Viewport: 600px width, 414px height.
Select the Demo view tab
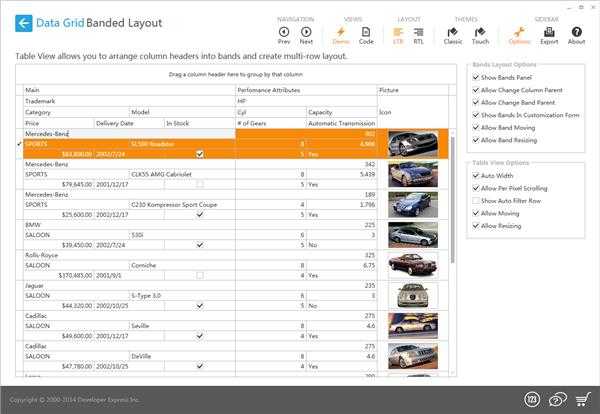[x=340, y=36]
